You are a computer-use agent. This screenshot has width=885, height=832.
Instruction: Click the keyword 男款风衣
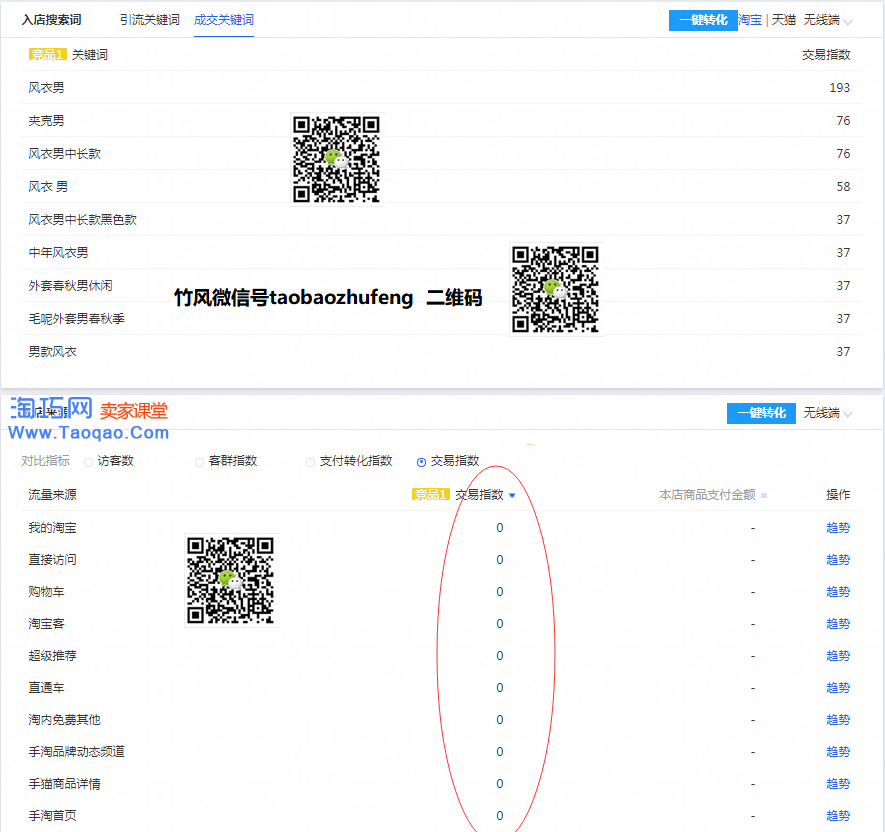pyautogui.click(x=52, y=352)
